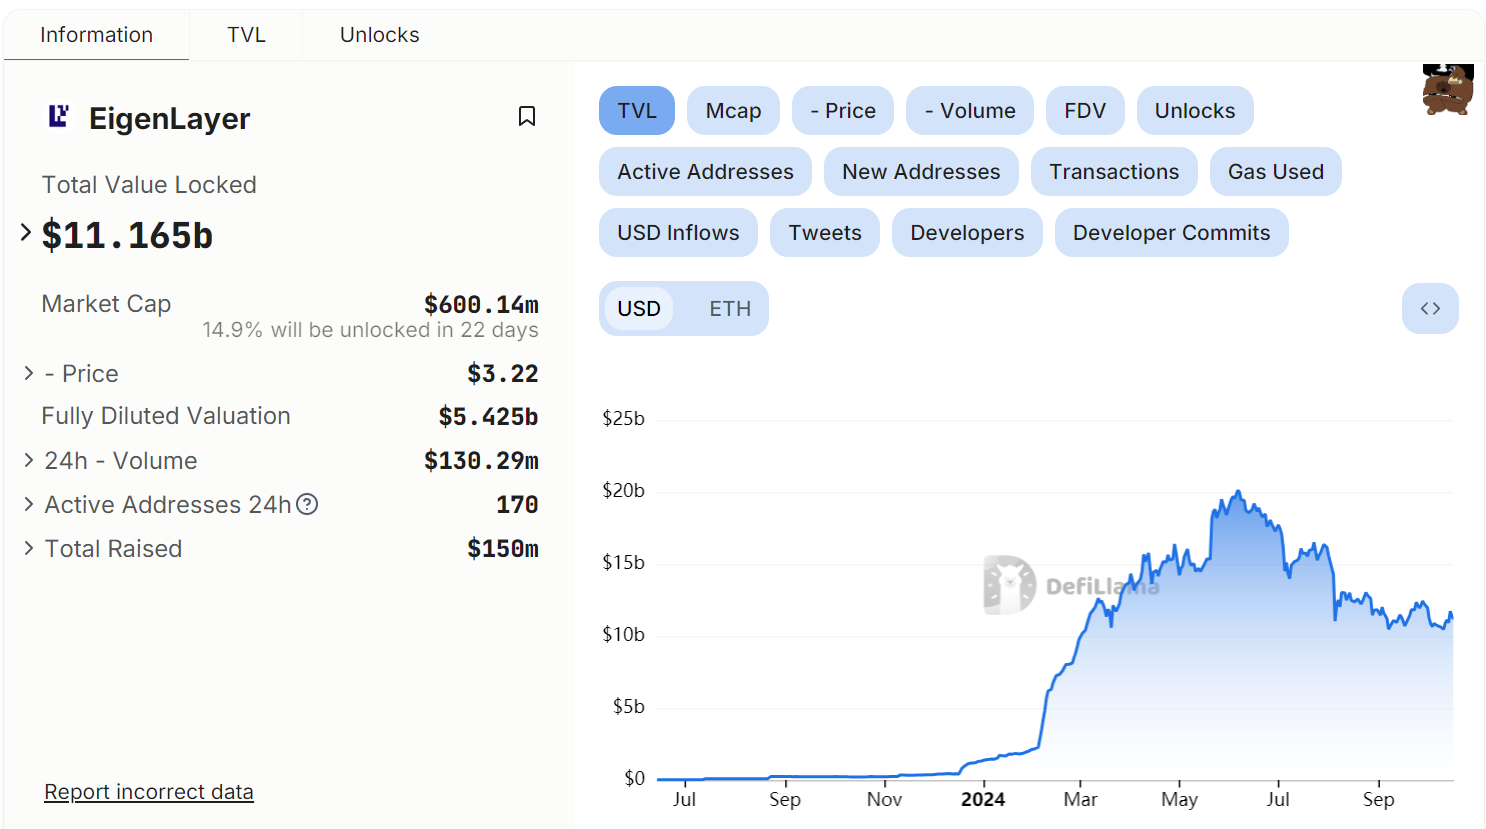Screen dimensions: 1486x829
Task: Enable the Active Addresses metric
Action: (x=705, y=171)
